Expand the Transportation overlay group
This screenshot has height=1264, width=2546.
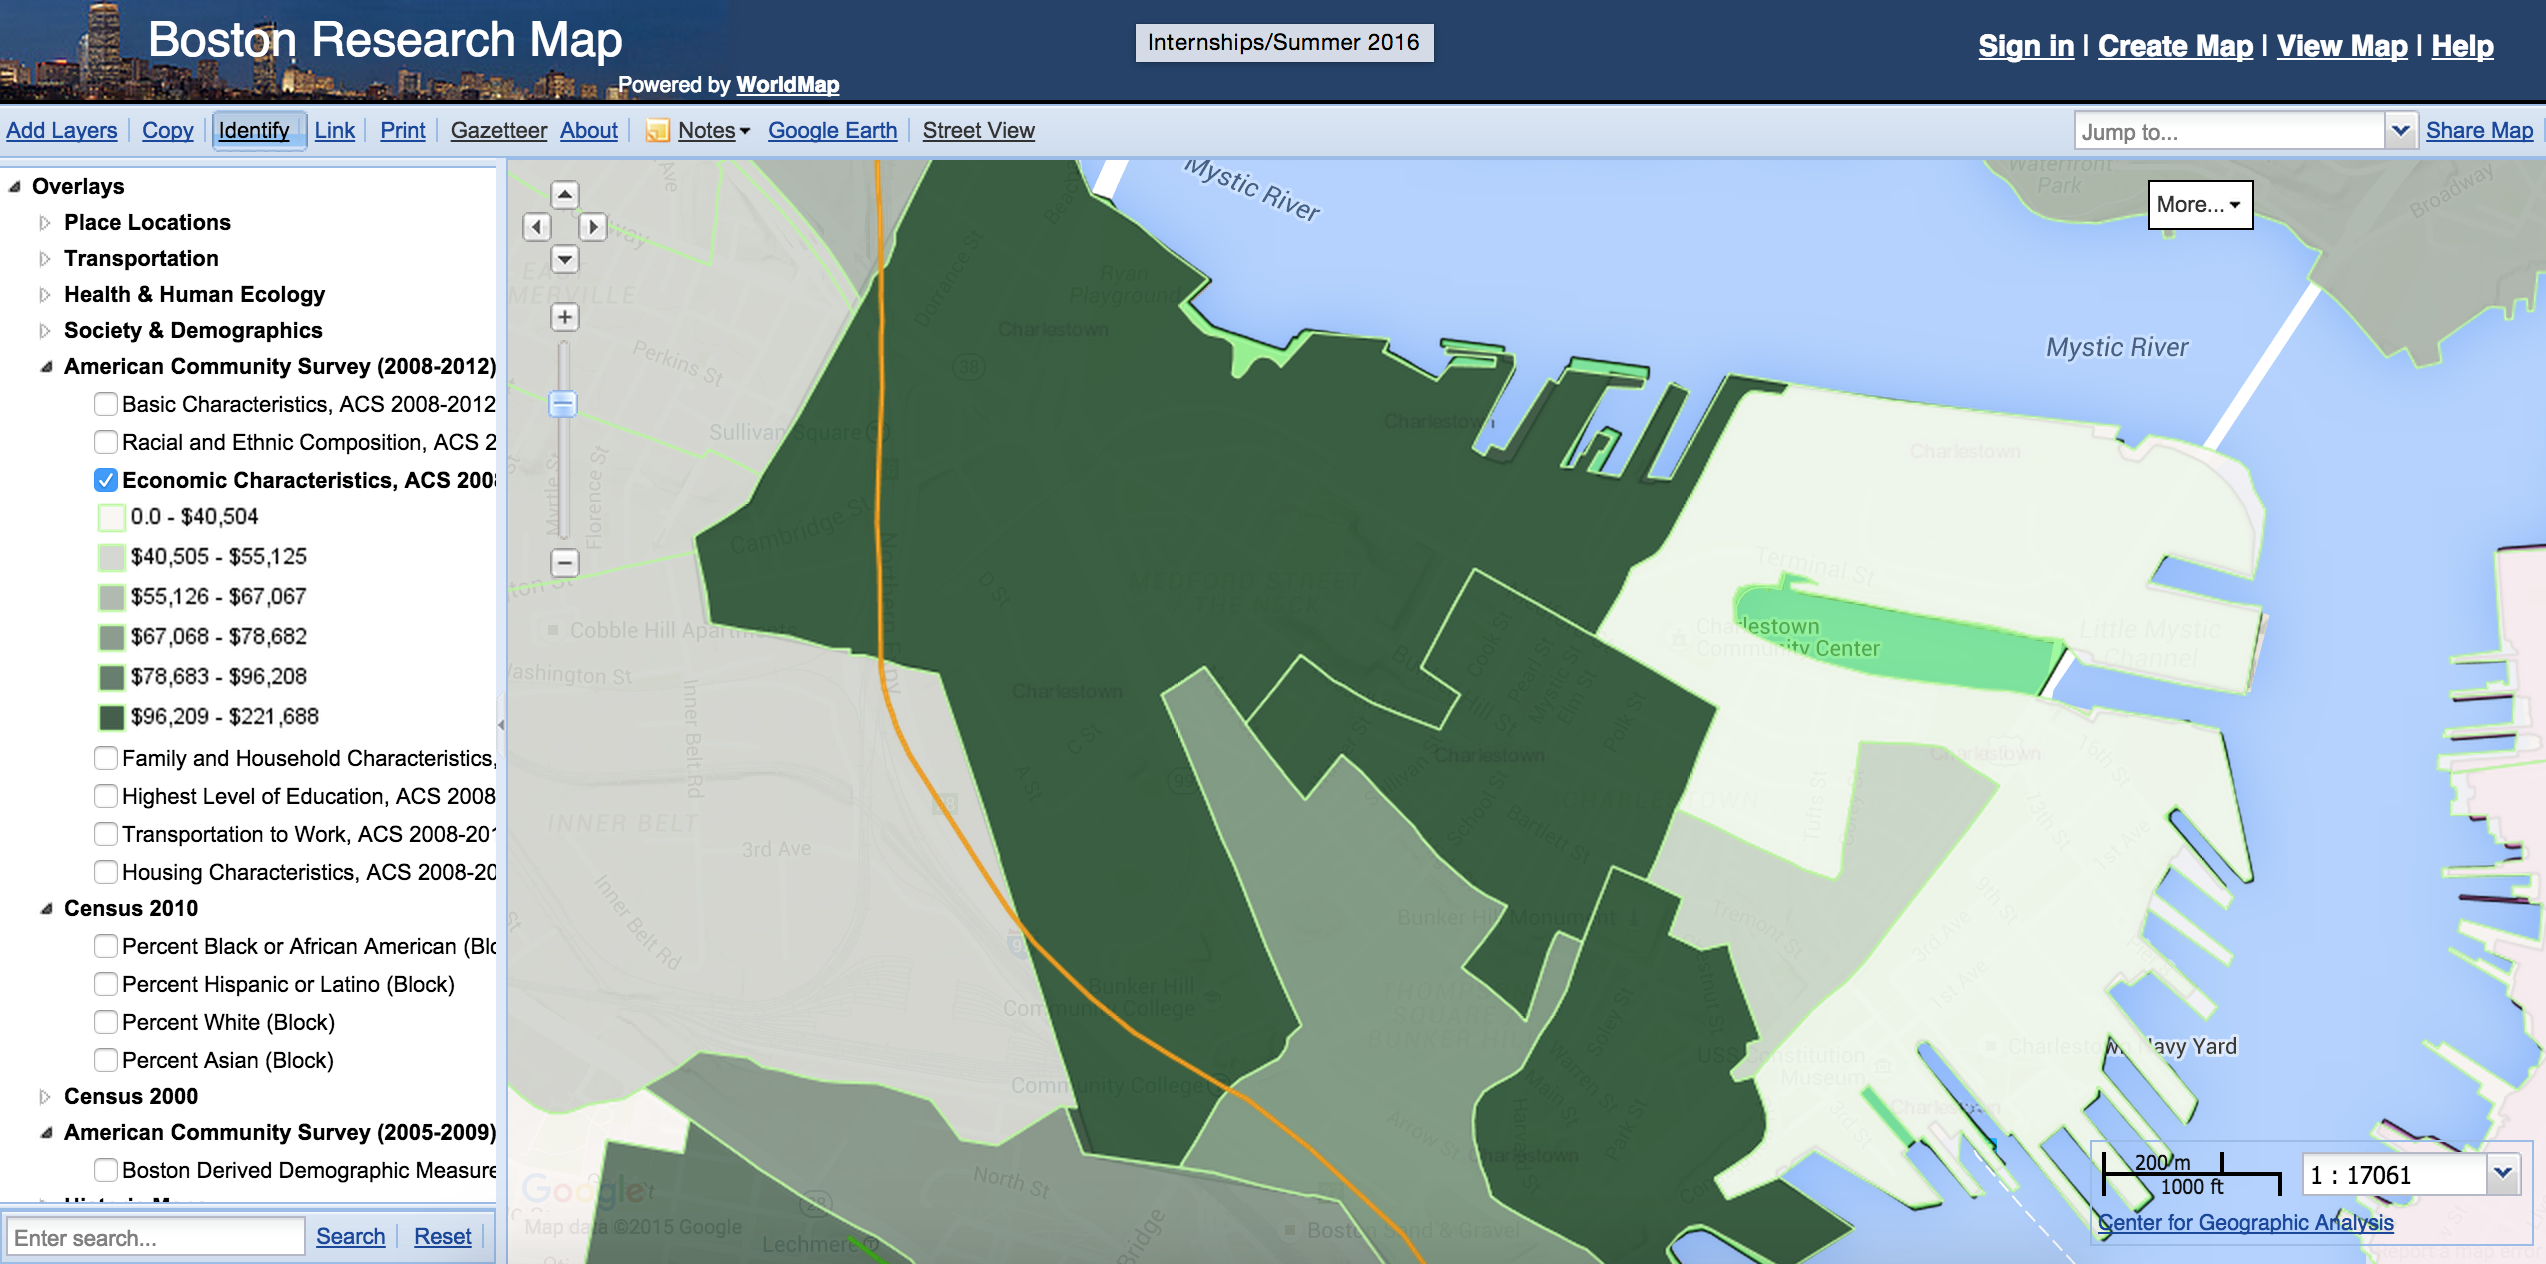pos(45,259)
